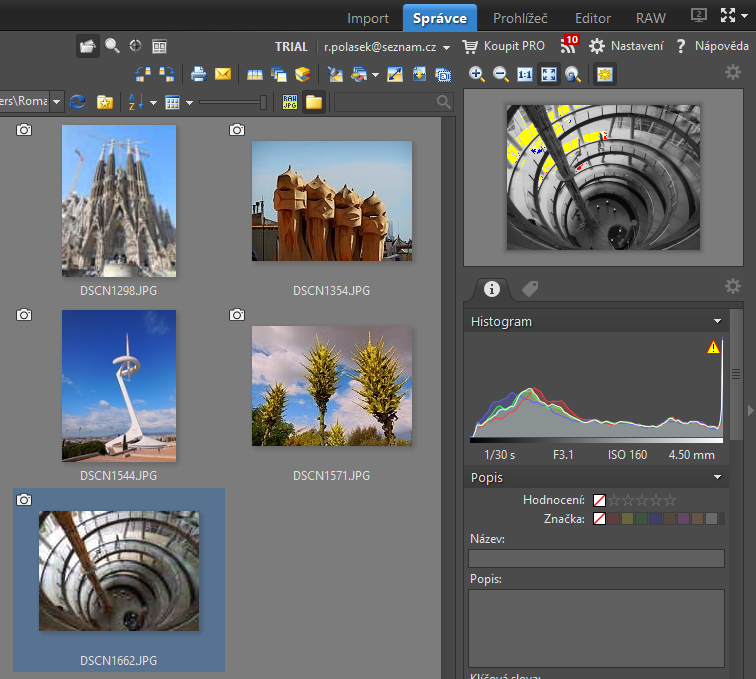Click Koupit PRO button
The image size is (756, 679).
coord(503,46)
